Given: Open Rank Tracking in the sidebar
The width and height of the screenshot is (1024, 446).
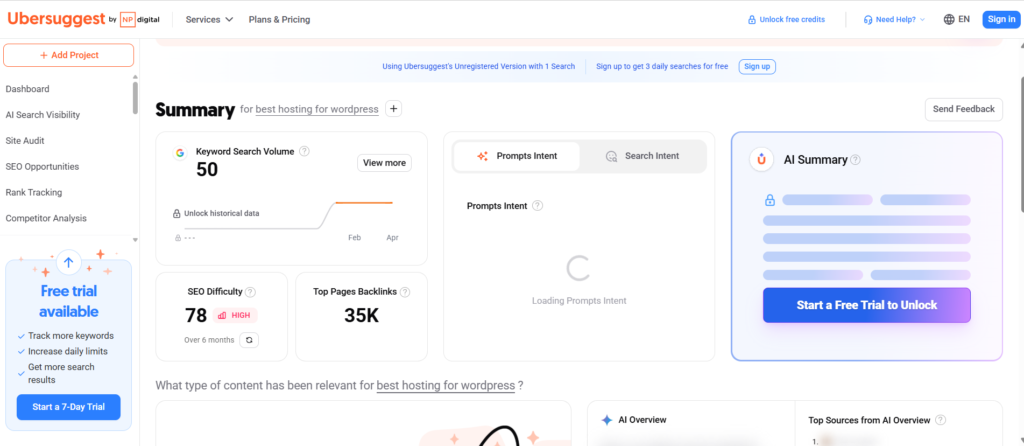Looking at the screenshot, I should 33,193.
